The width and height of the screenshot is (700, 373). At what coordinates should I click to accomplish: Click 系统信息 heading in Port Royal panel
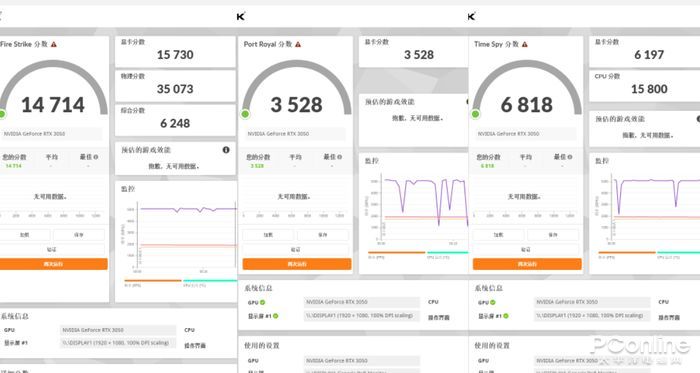258,288
